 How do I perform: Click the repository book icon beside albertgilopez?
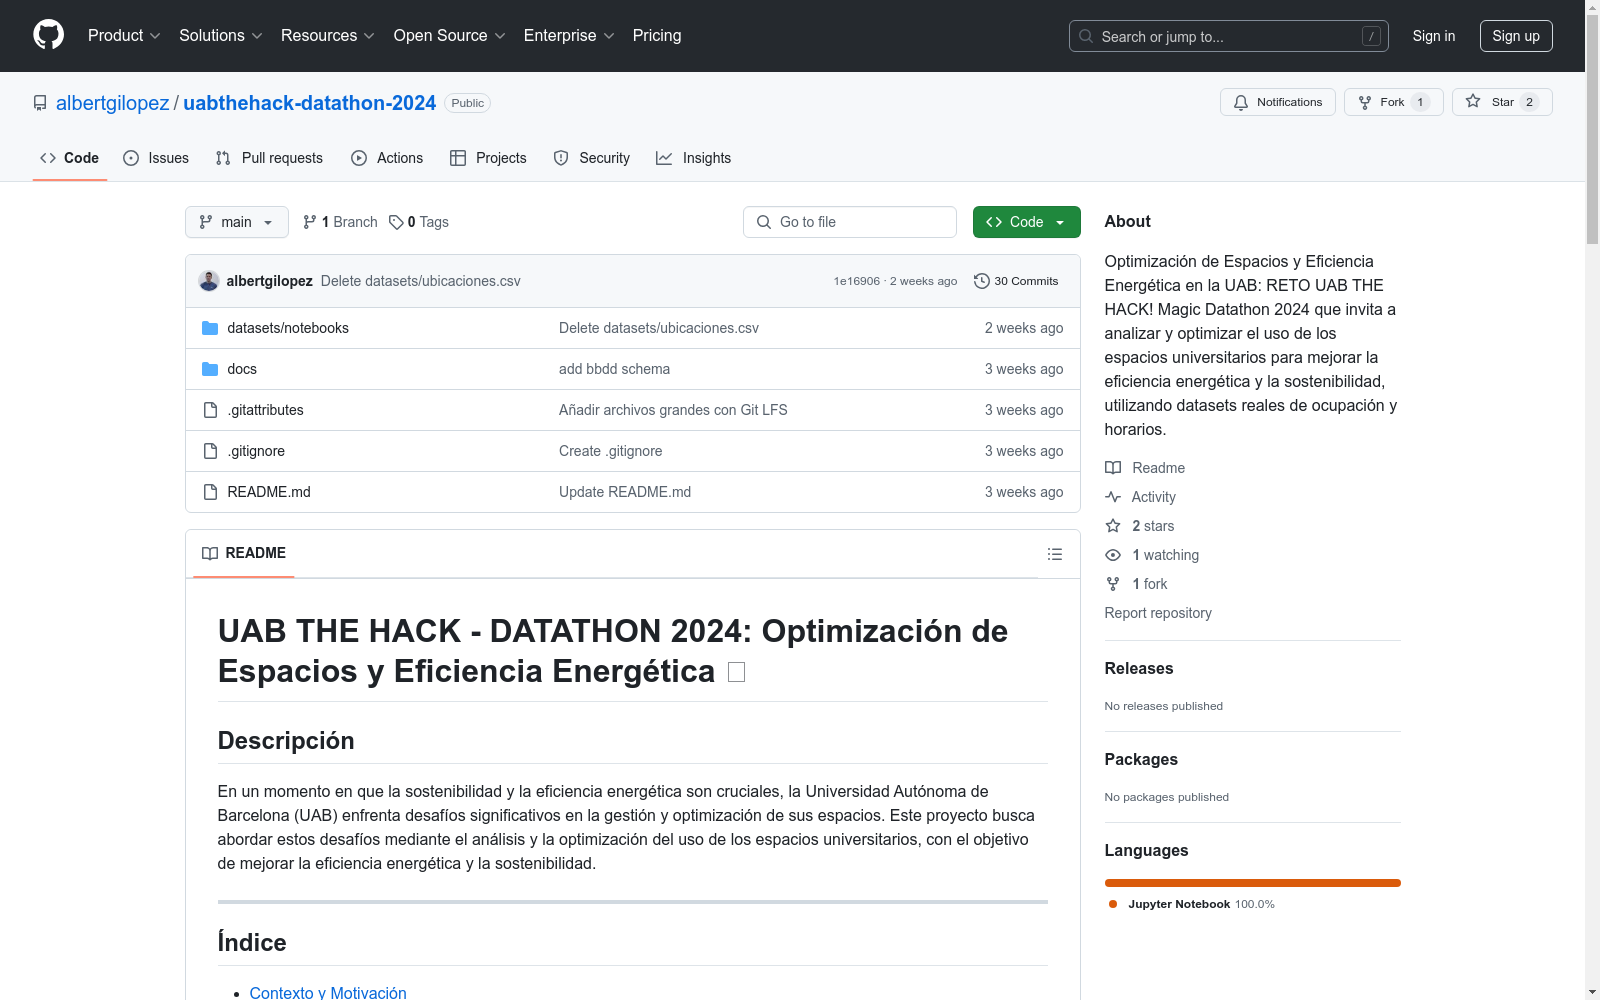[x=40, y=103]
